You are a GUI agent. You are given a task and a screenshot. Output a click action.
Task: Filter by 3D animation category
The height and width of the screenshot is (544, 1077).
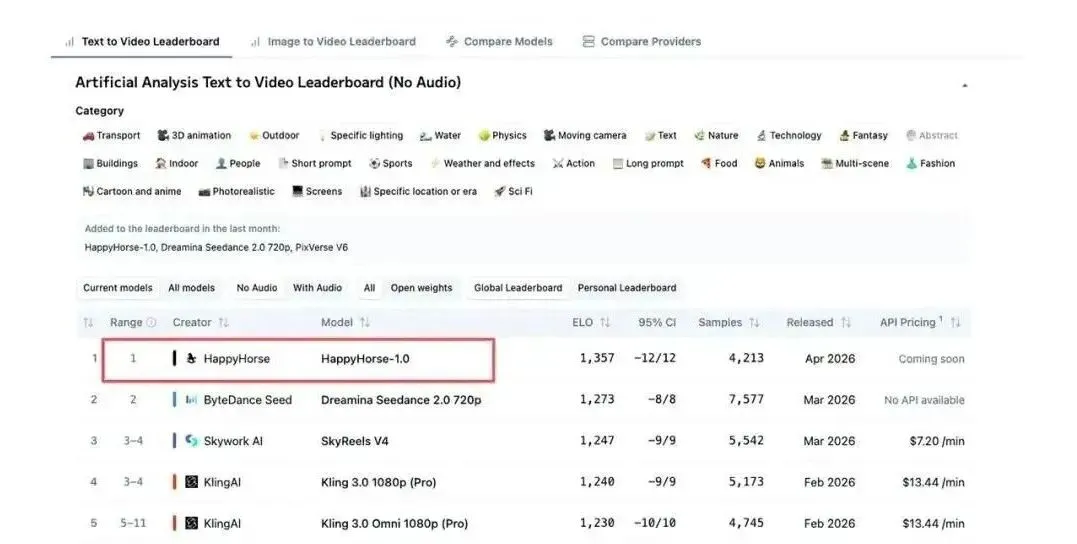tap(194, 135)
